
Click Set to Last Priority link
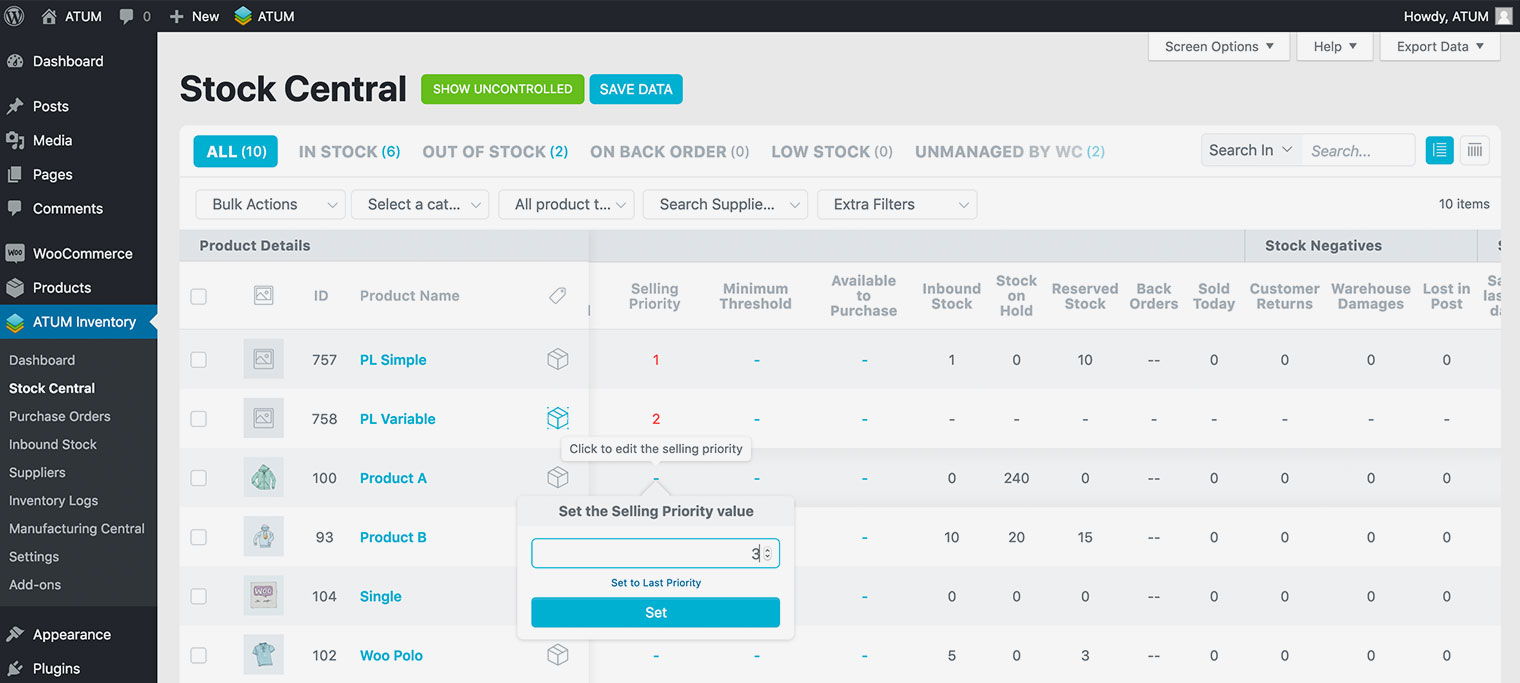pyautogui.click(x=656, y=582)
